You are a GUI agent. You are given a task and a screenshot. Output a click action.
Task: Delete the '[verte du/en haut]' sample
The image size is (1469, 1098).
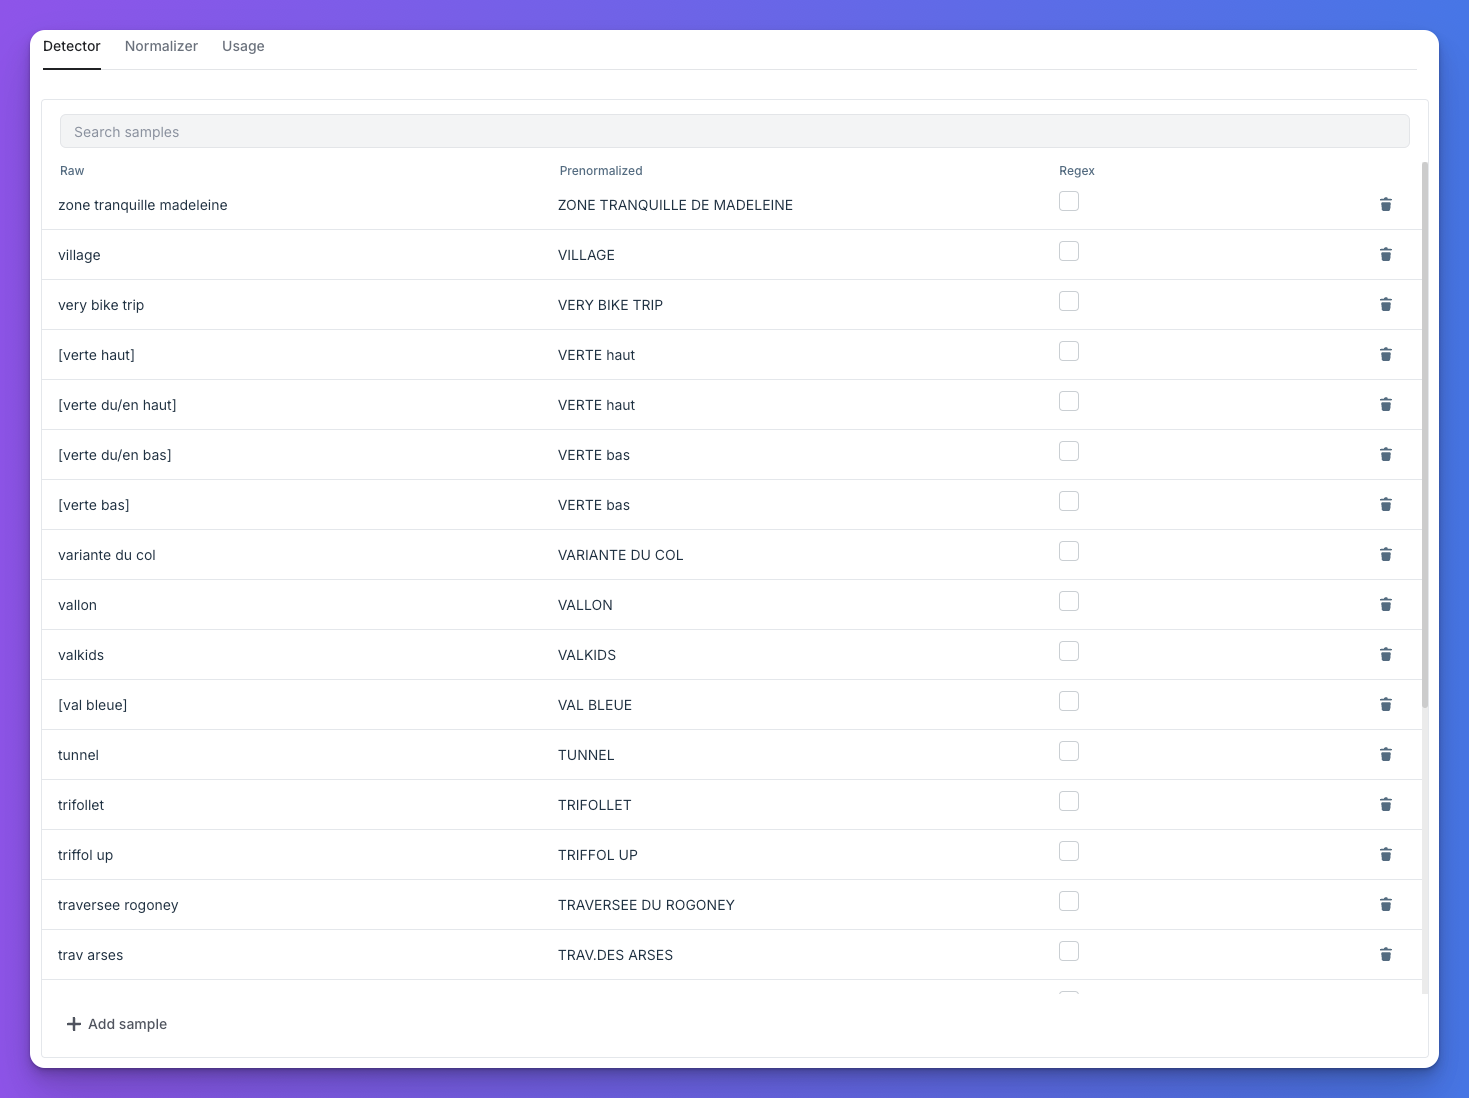(x=1386, y=404)
